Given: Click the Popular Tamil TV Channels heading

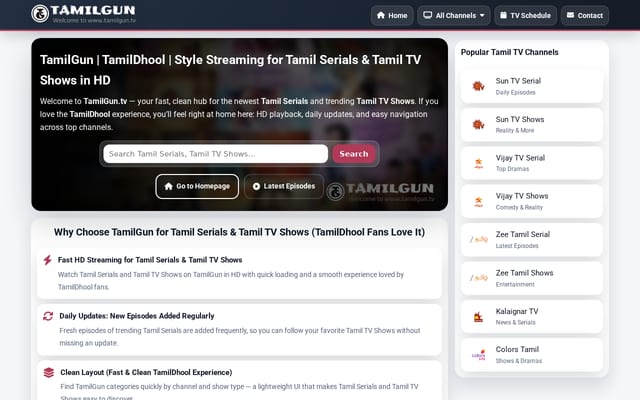Looking at the screenshot, I should (509, 52).
